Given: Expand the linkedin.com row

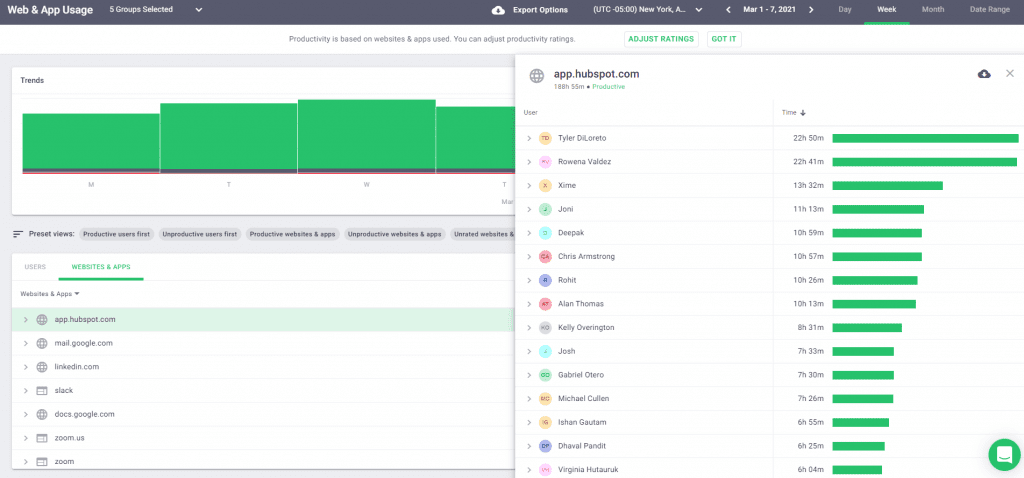Looking at the screenshot, I should 25,367.
